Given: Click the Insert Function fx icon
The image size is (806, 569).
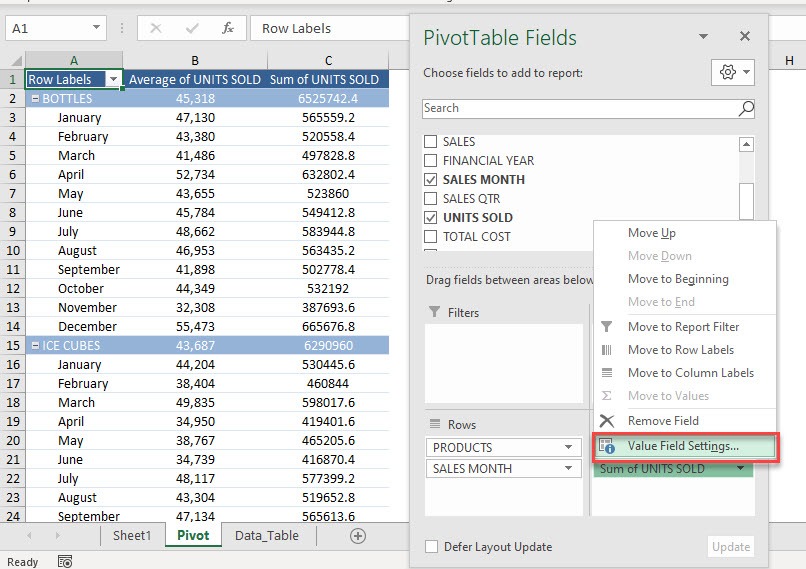Looking at the screenshot, I should tap(228, 28).
